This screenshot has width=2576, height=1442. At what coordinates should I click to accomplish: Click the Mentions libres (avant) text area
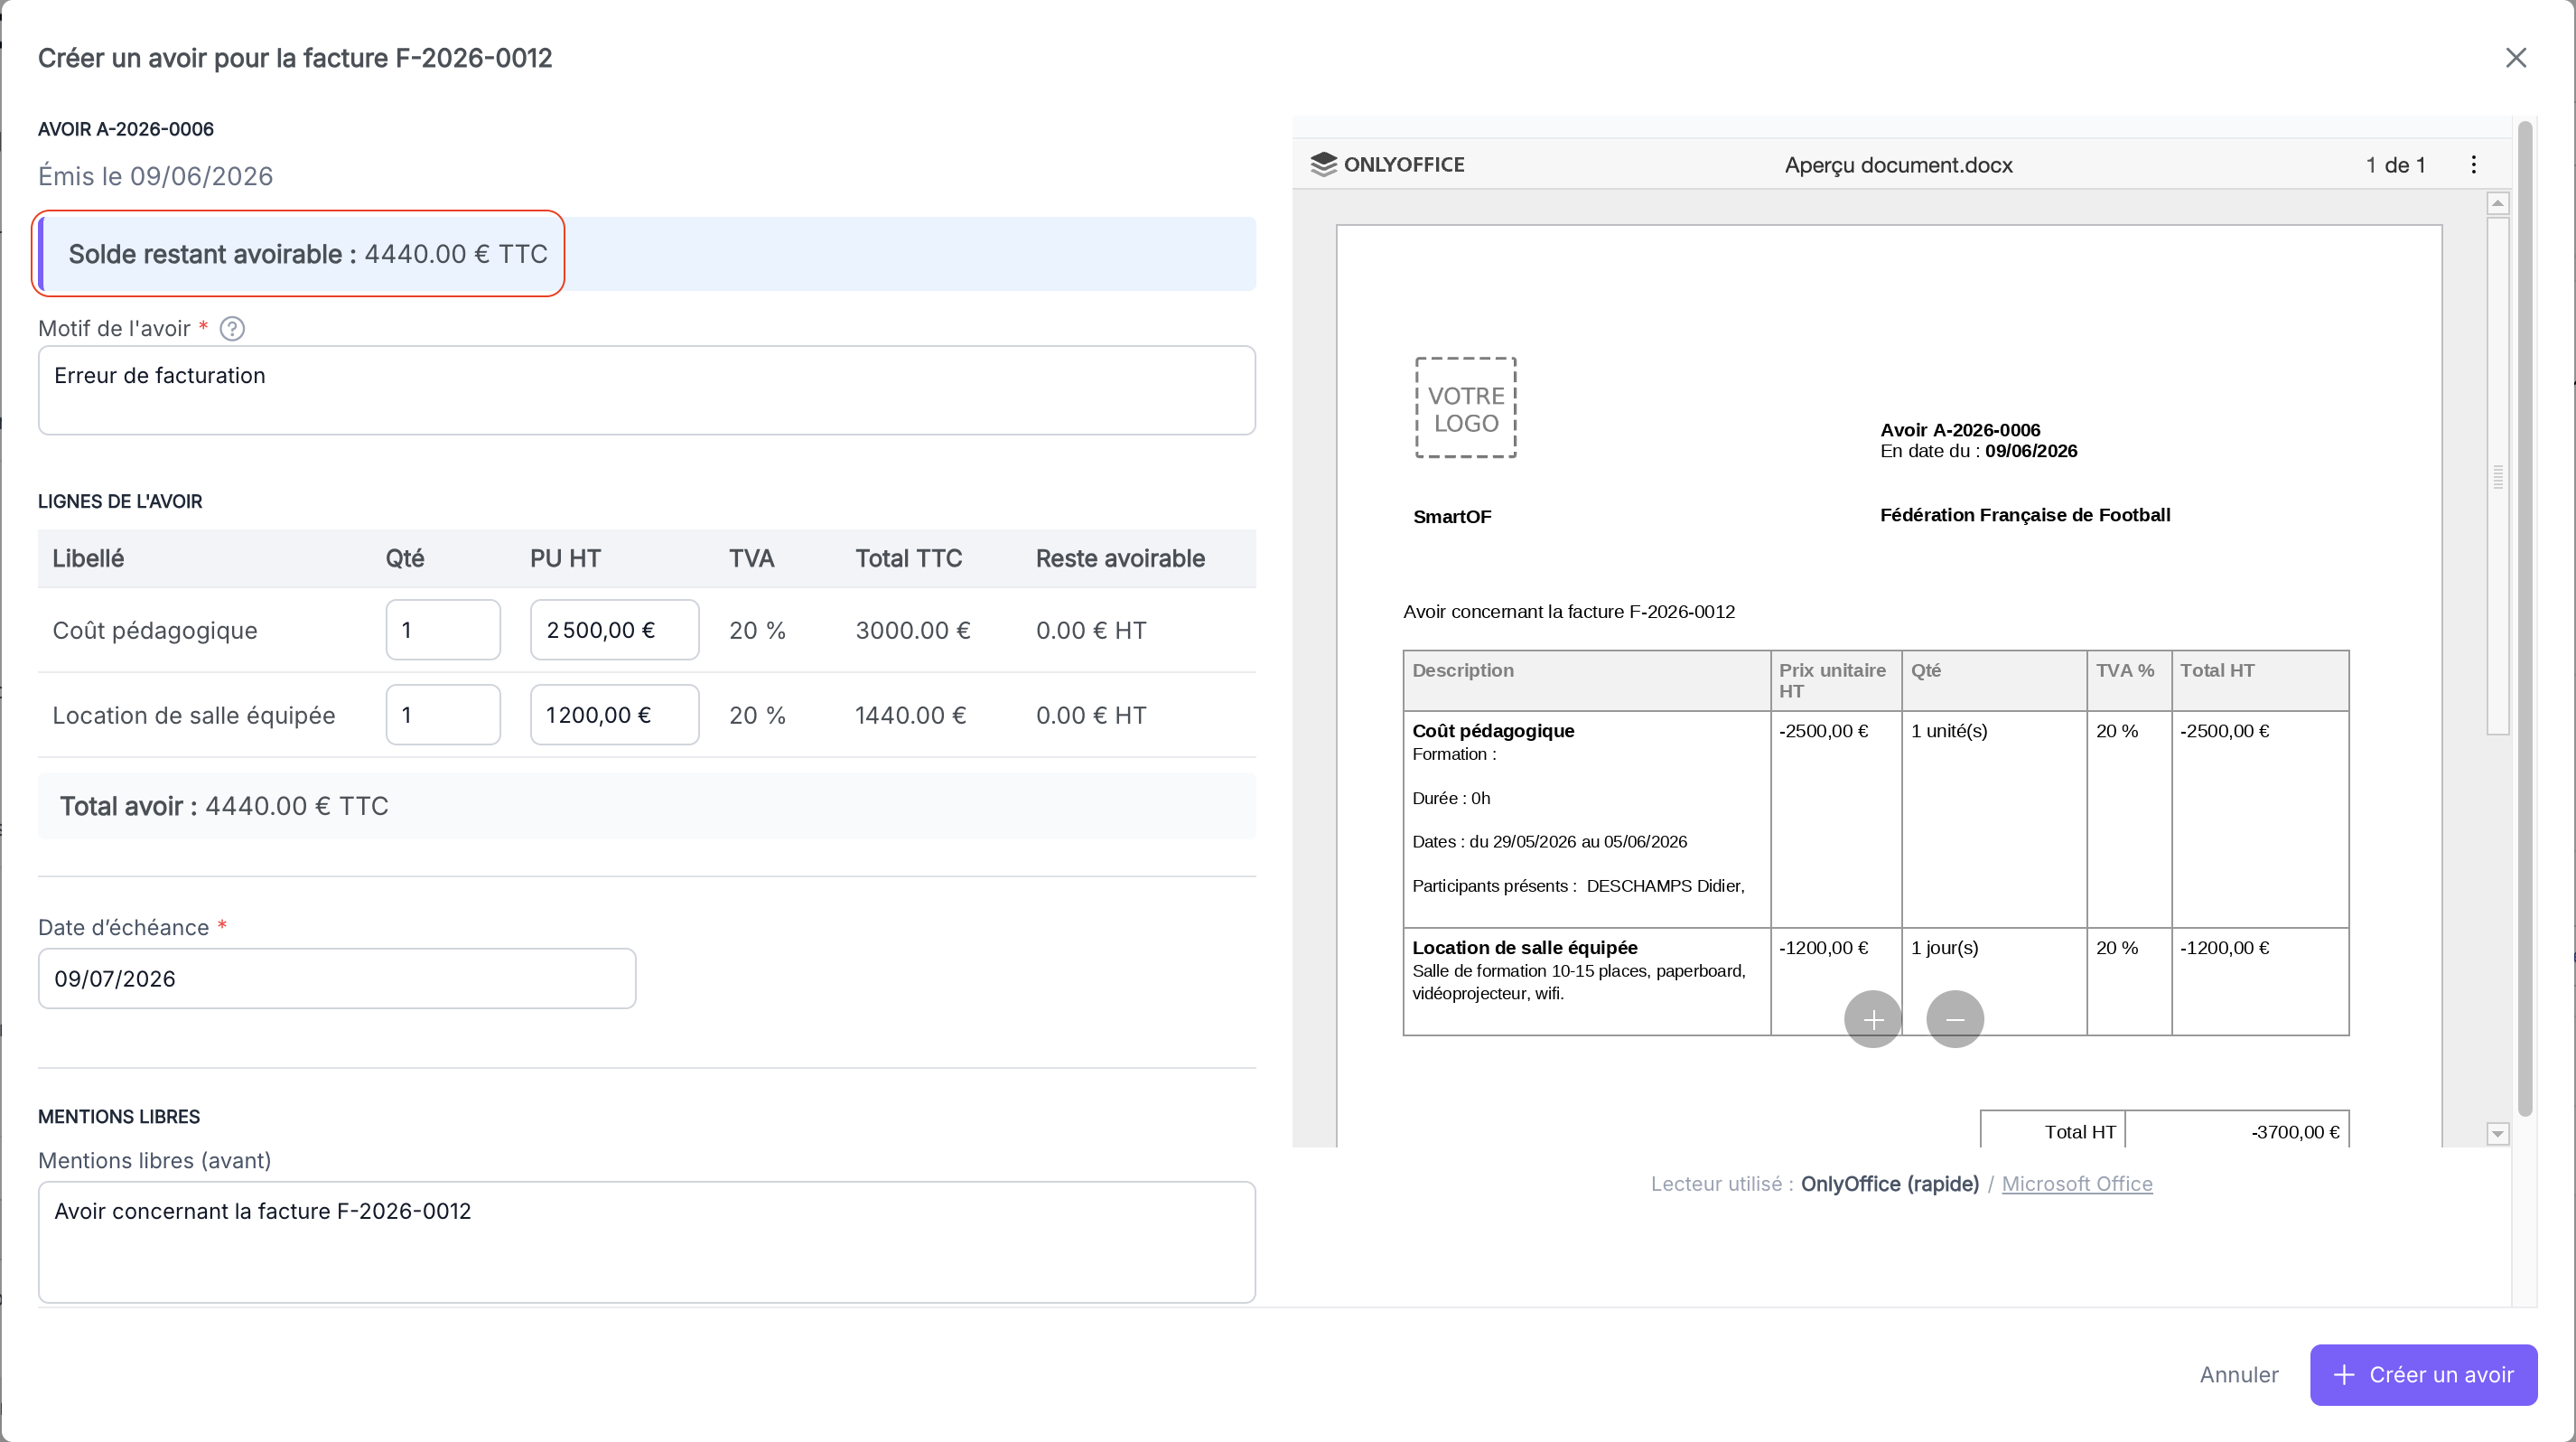(x=647, y=1242)
